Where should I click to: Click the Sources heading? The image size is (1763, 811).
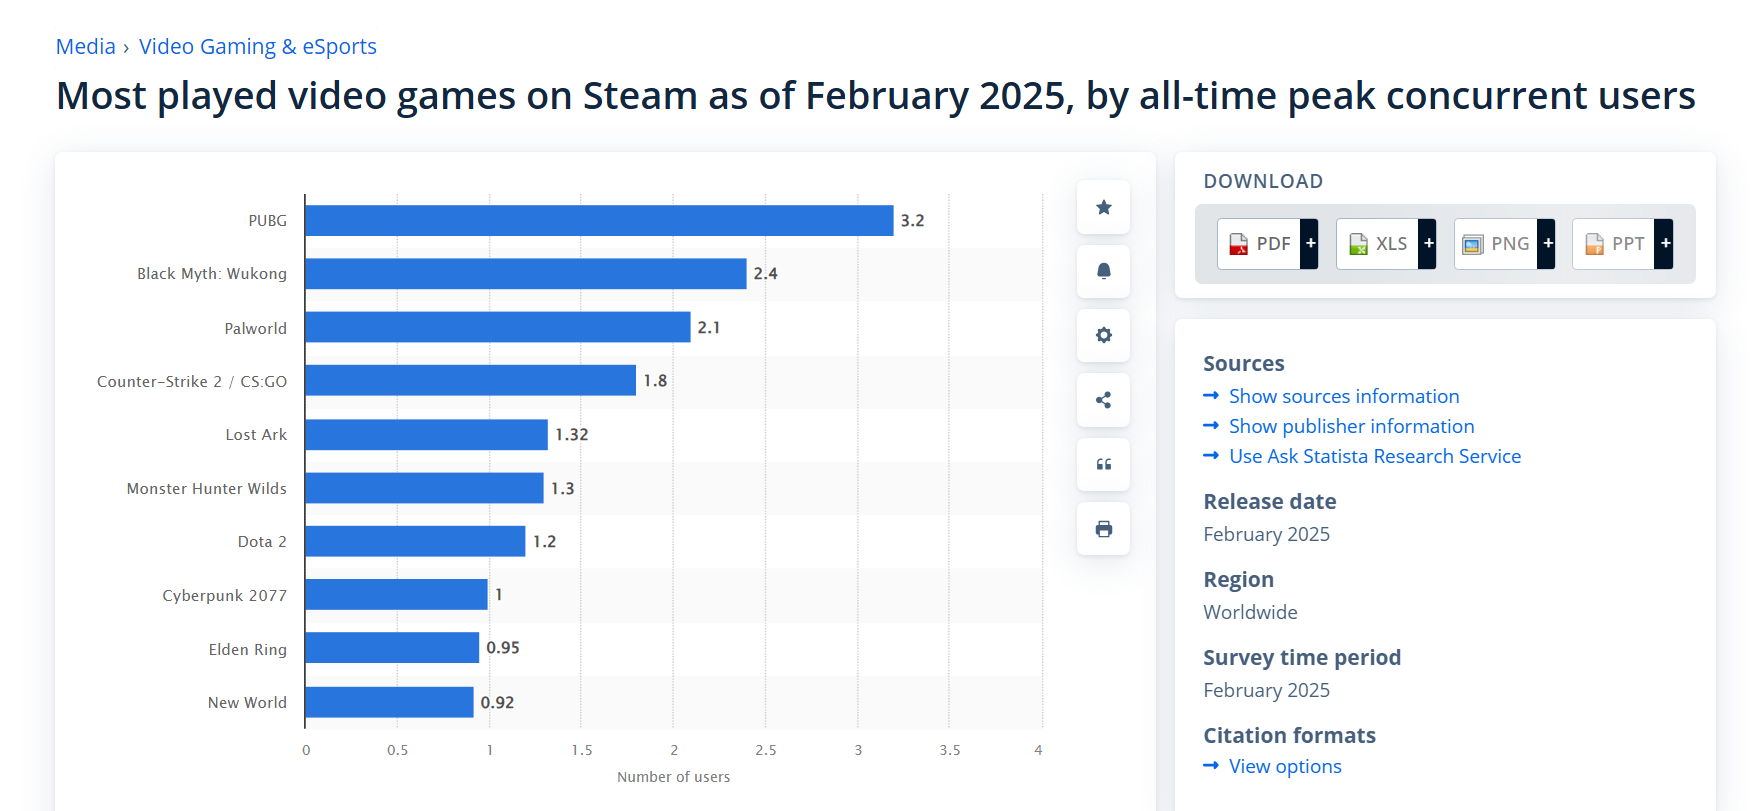coord(1243,364)
